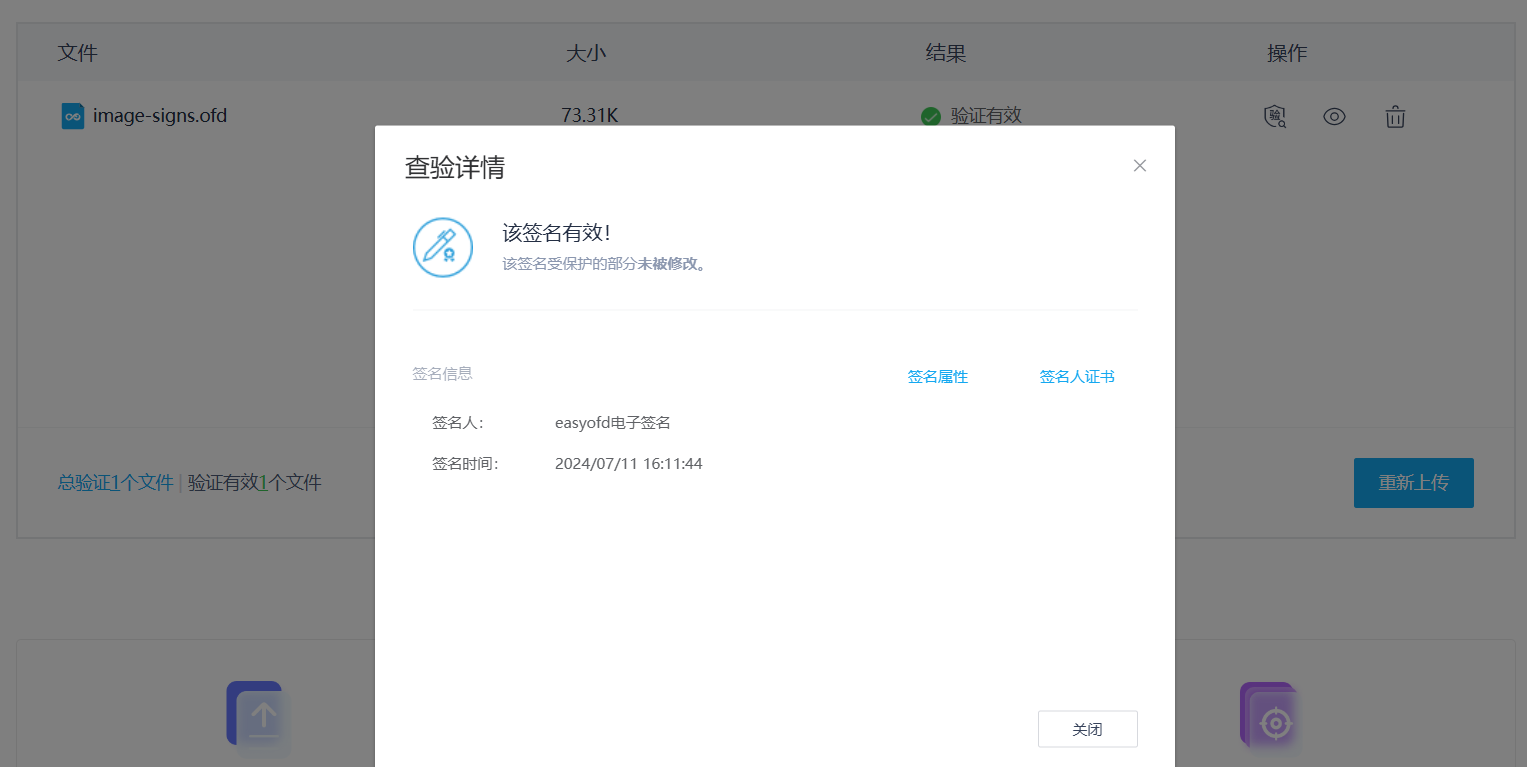Click the signer name easyofd电子签名
1527x767 pixels.
click(612, 423)
